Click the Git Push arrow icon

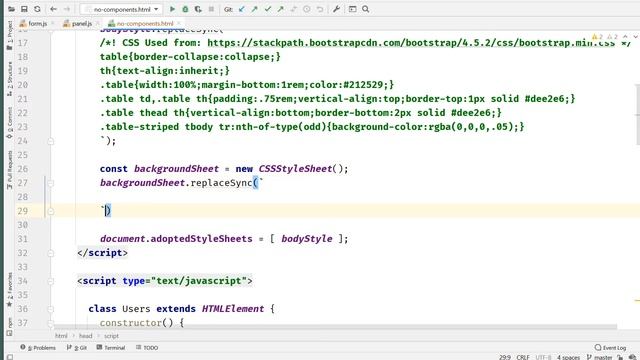click(x=280, y=9)
